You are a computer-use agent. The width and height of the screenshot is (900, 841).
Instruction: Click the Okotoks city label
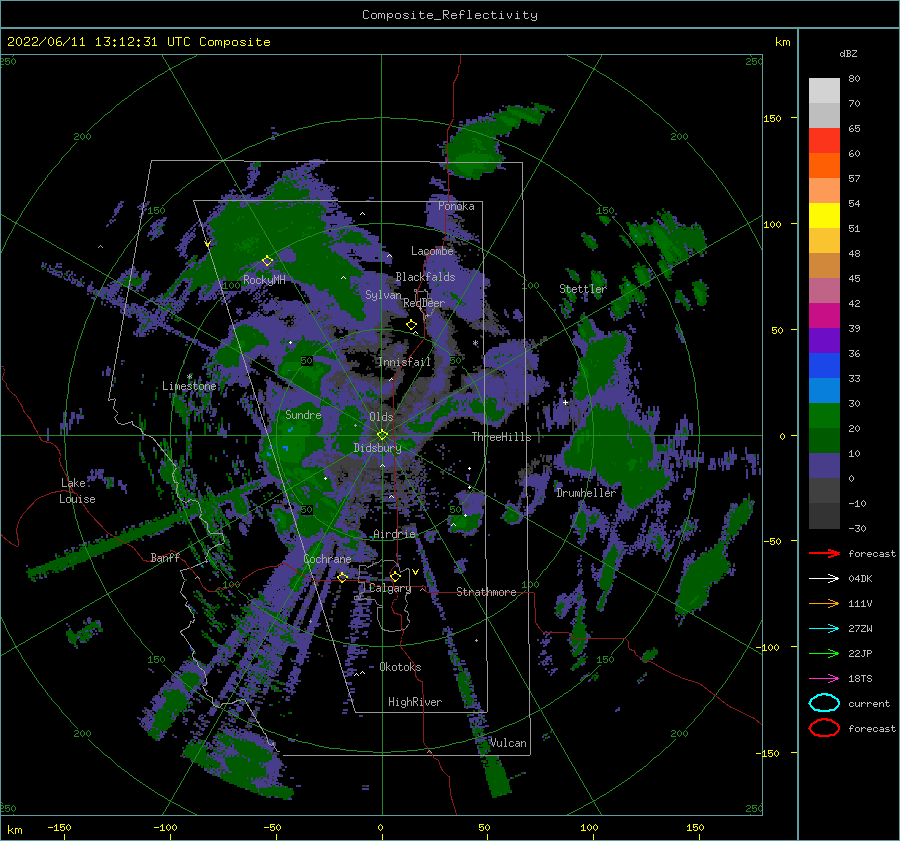400,667
